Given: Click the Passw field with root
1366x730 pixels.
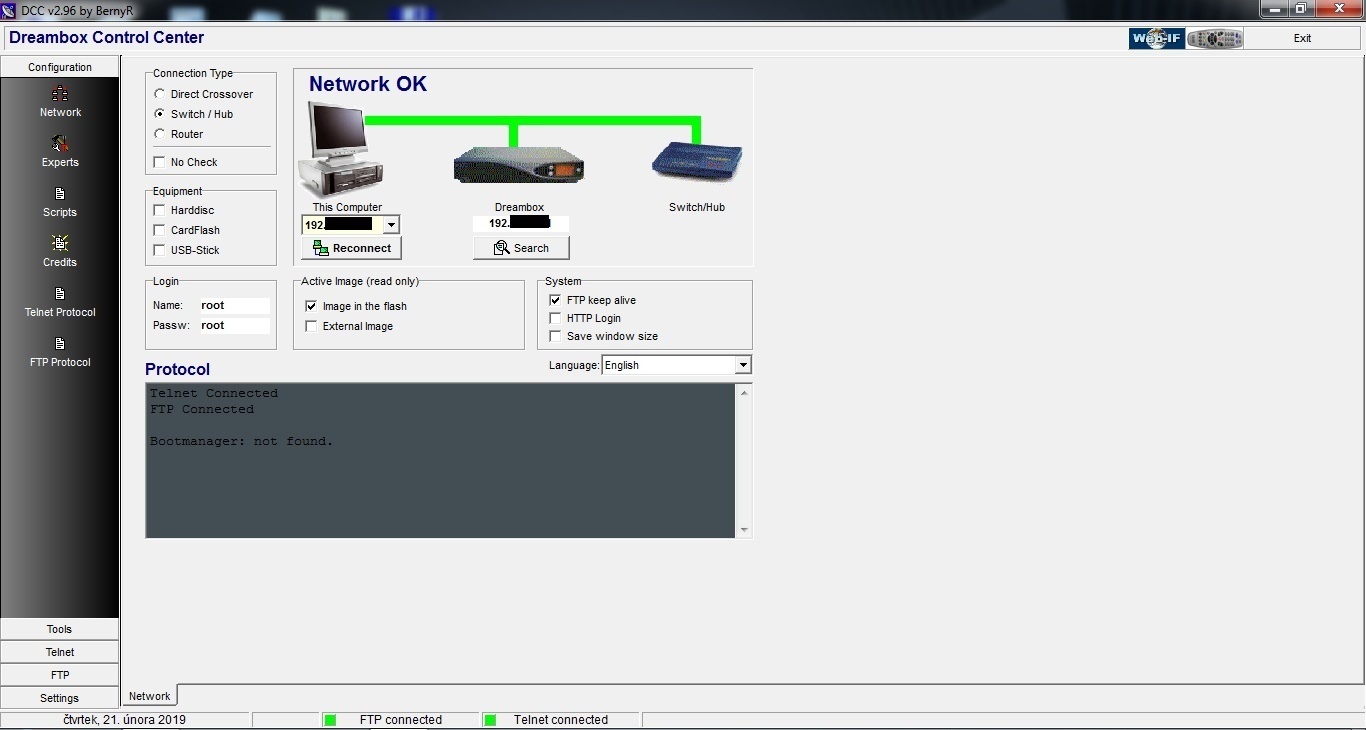Looking at the screenshot, I should pos(234,326).
